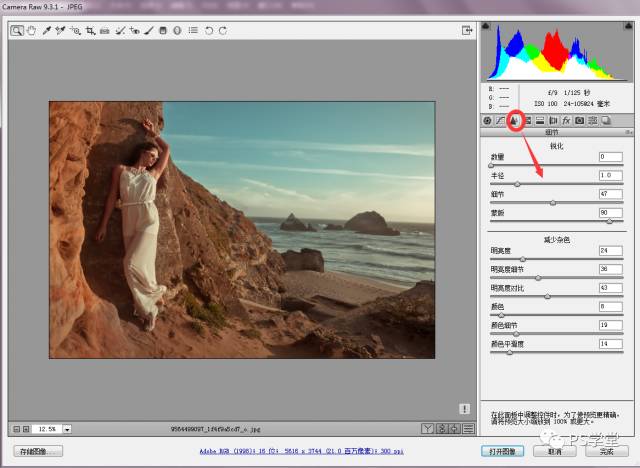The width and height of the screenshot is (640, 468).
Task: Open the Preferences list icon in toolbar
Action: 192,31
